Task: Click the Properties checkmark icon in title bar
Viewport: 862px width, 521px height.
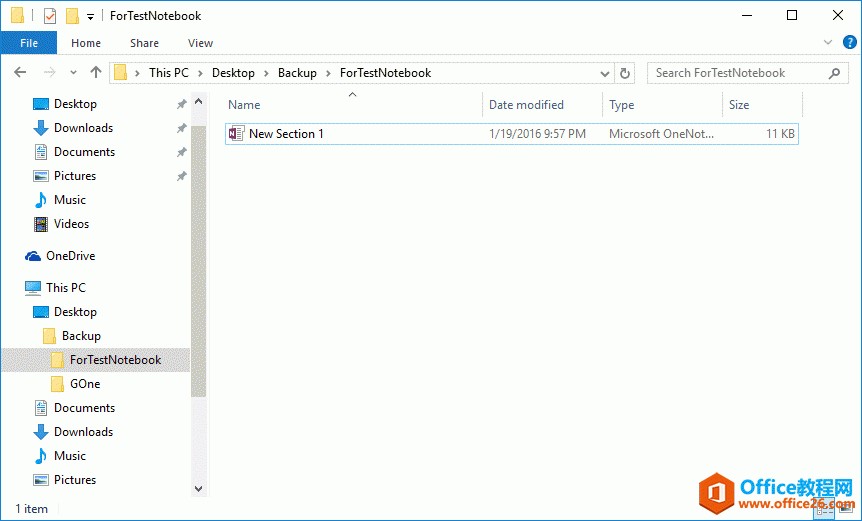Action: coord(50,16)
